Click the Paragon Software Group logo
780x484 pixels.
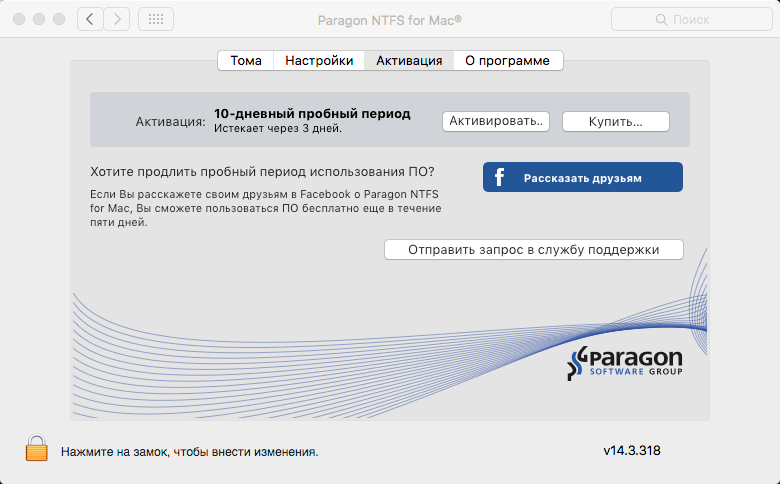click(625, 364)
